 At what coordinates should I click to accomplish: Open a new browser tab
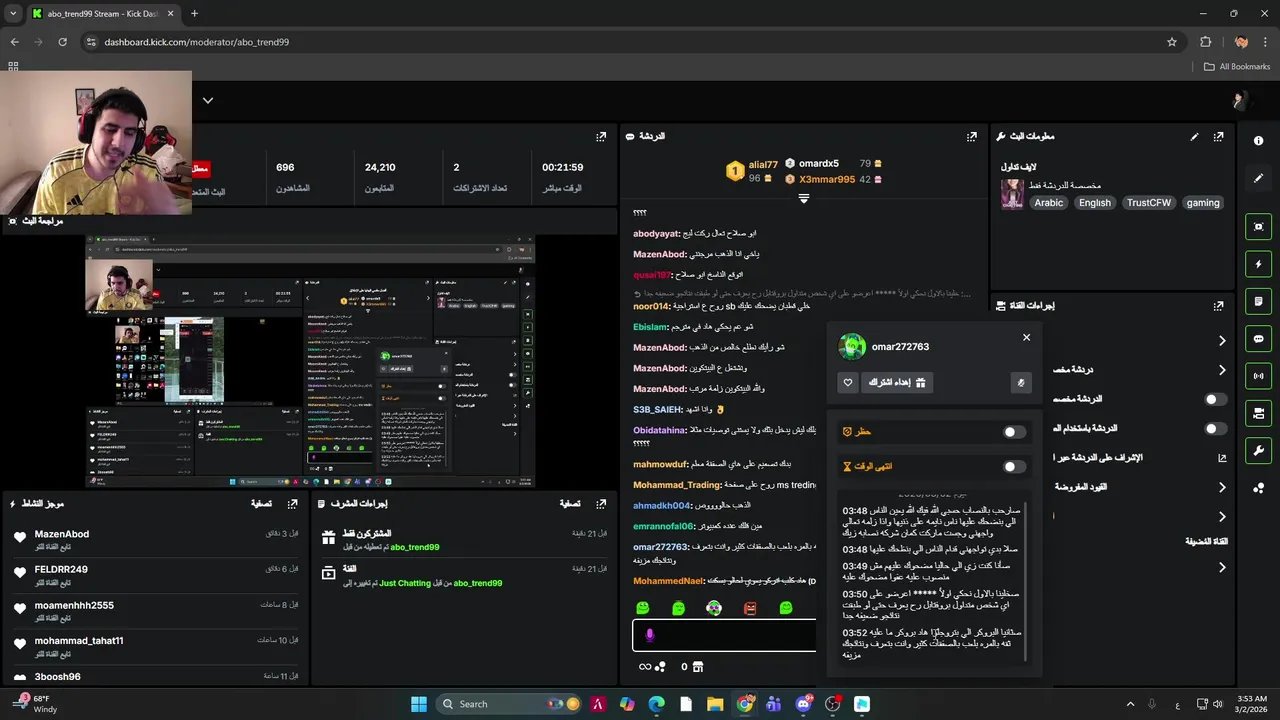click(x=194, y=14)
